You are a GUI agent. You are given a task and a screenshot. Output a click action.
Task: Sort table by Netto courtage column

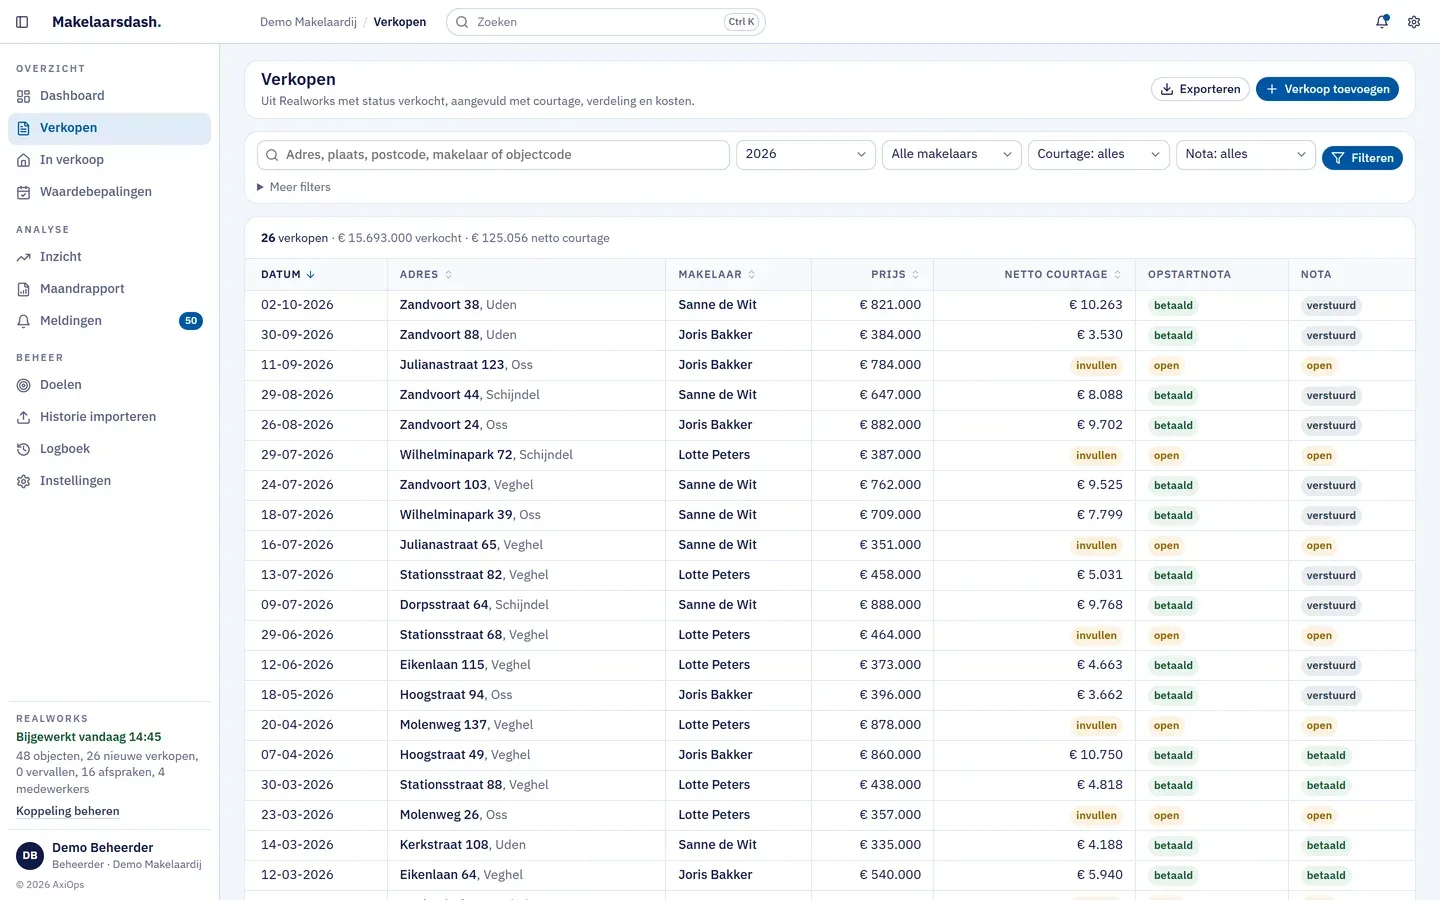[x=1063, y=274]
